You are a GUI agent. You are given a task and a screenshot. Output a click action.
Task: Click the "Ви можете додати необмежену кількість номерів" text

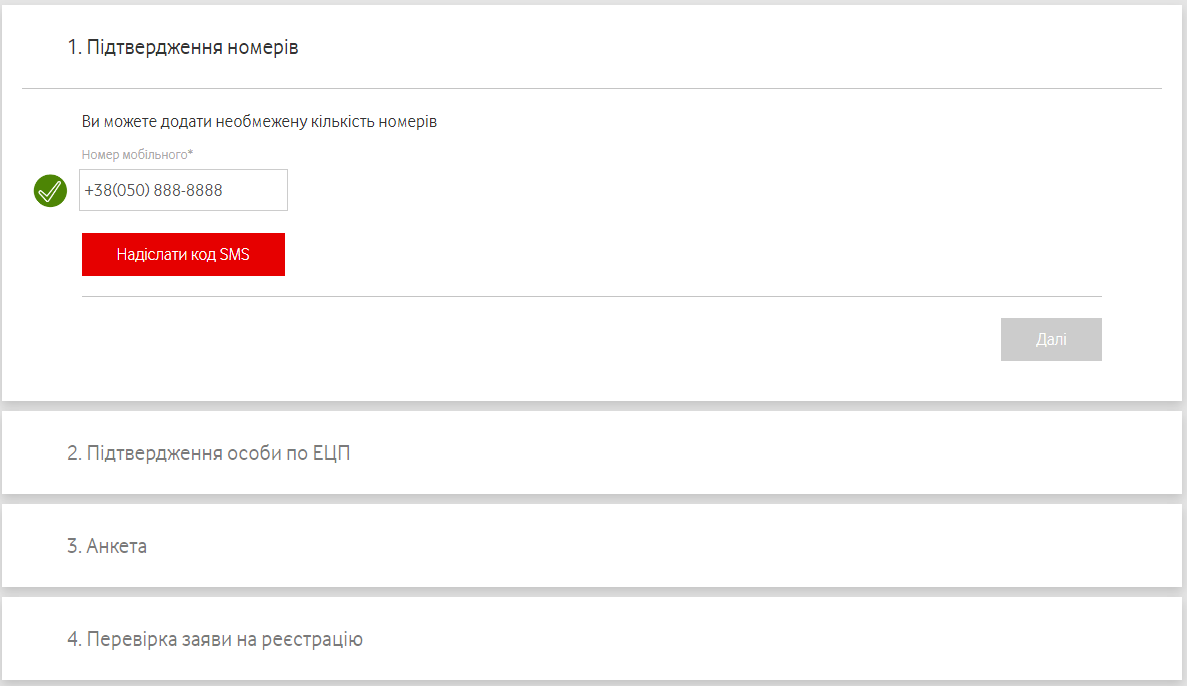point(259,122)
